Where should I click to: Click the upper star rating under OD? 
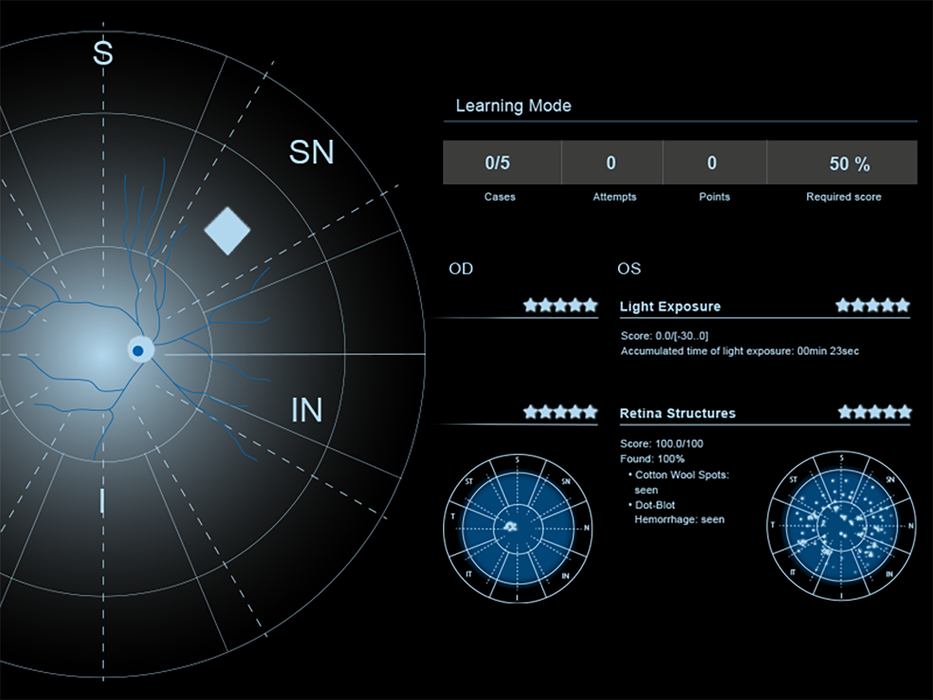[560, 305]
